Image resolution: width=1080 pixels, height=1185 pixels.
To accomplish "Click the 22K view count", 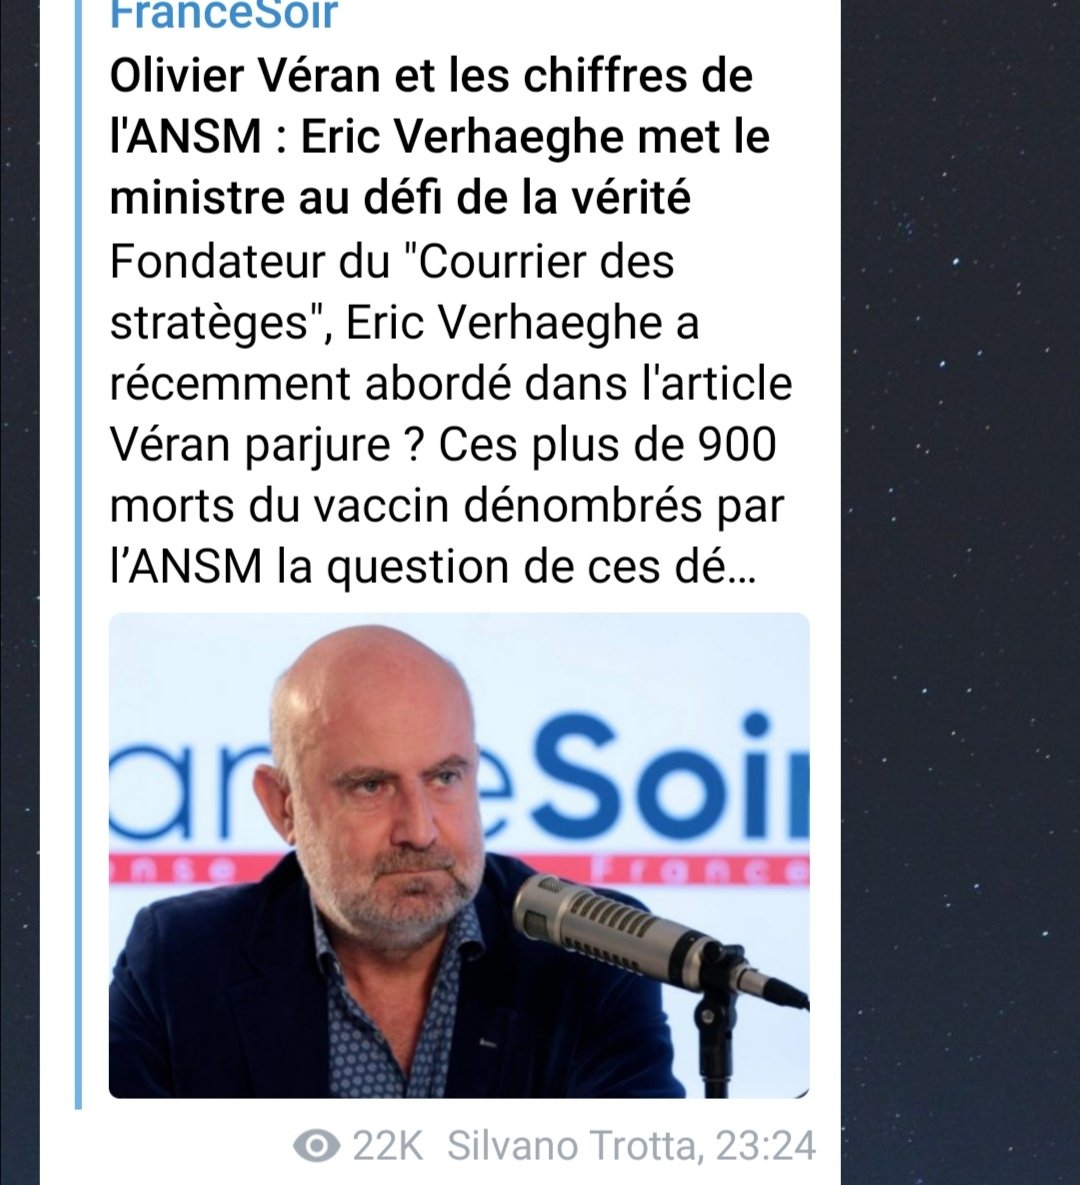I will tap(387, 1146).
